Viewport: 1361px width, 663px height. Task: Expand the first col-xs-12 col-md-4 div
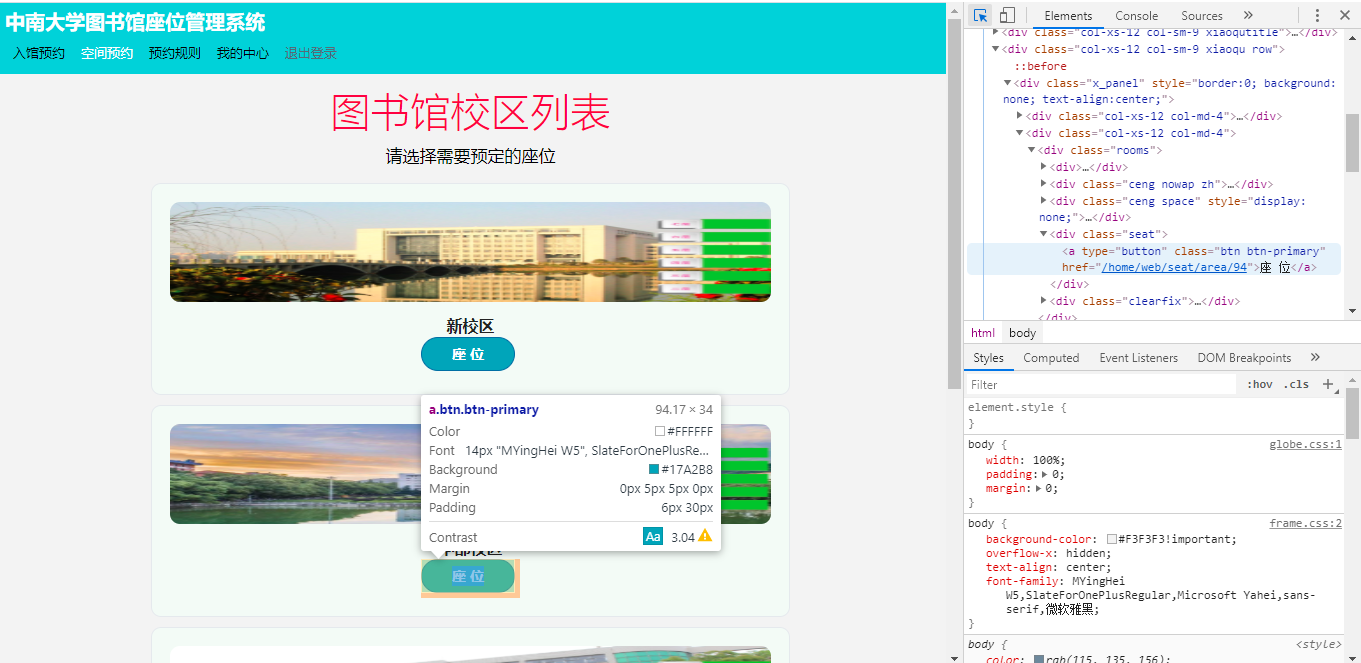click(x=1020, y=116)
